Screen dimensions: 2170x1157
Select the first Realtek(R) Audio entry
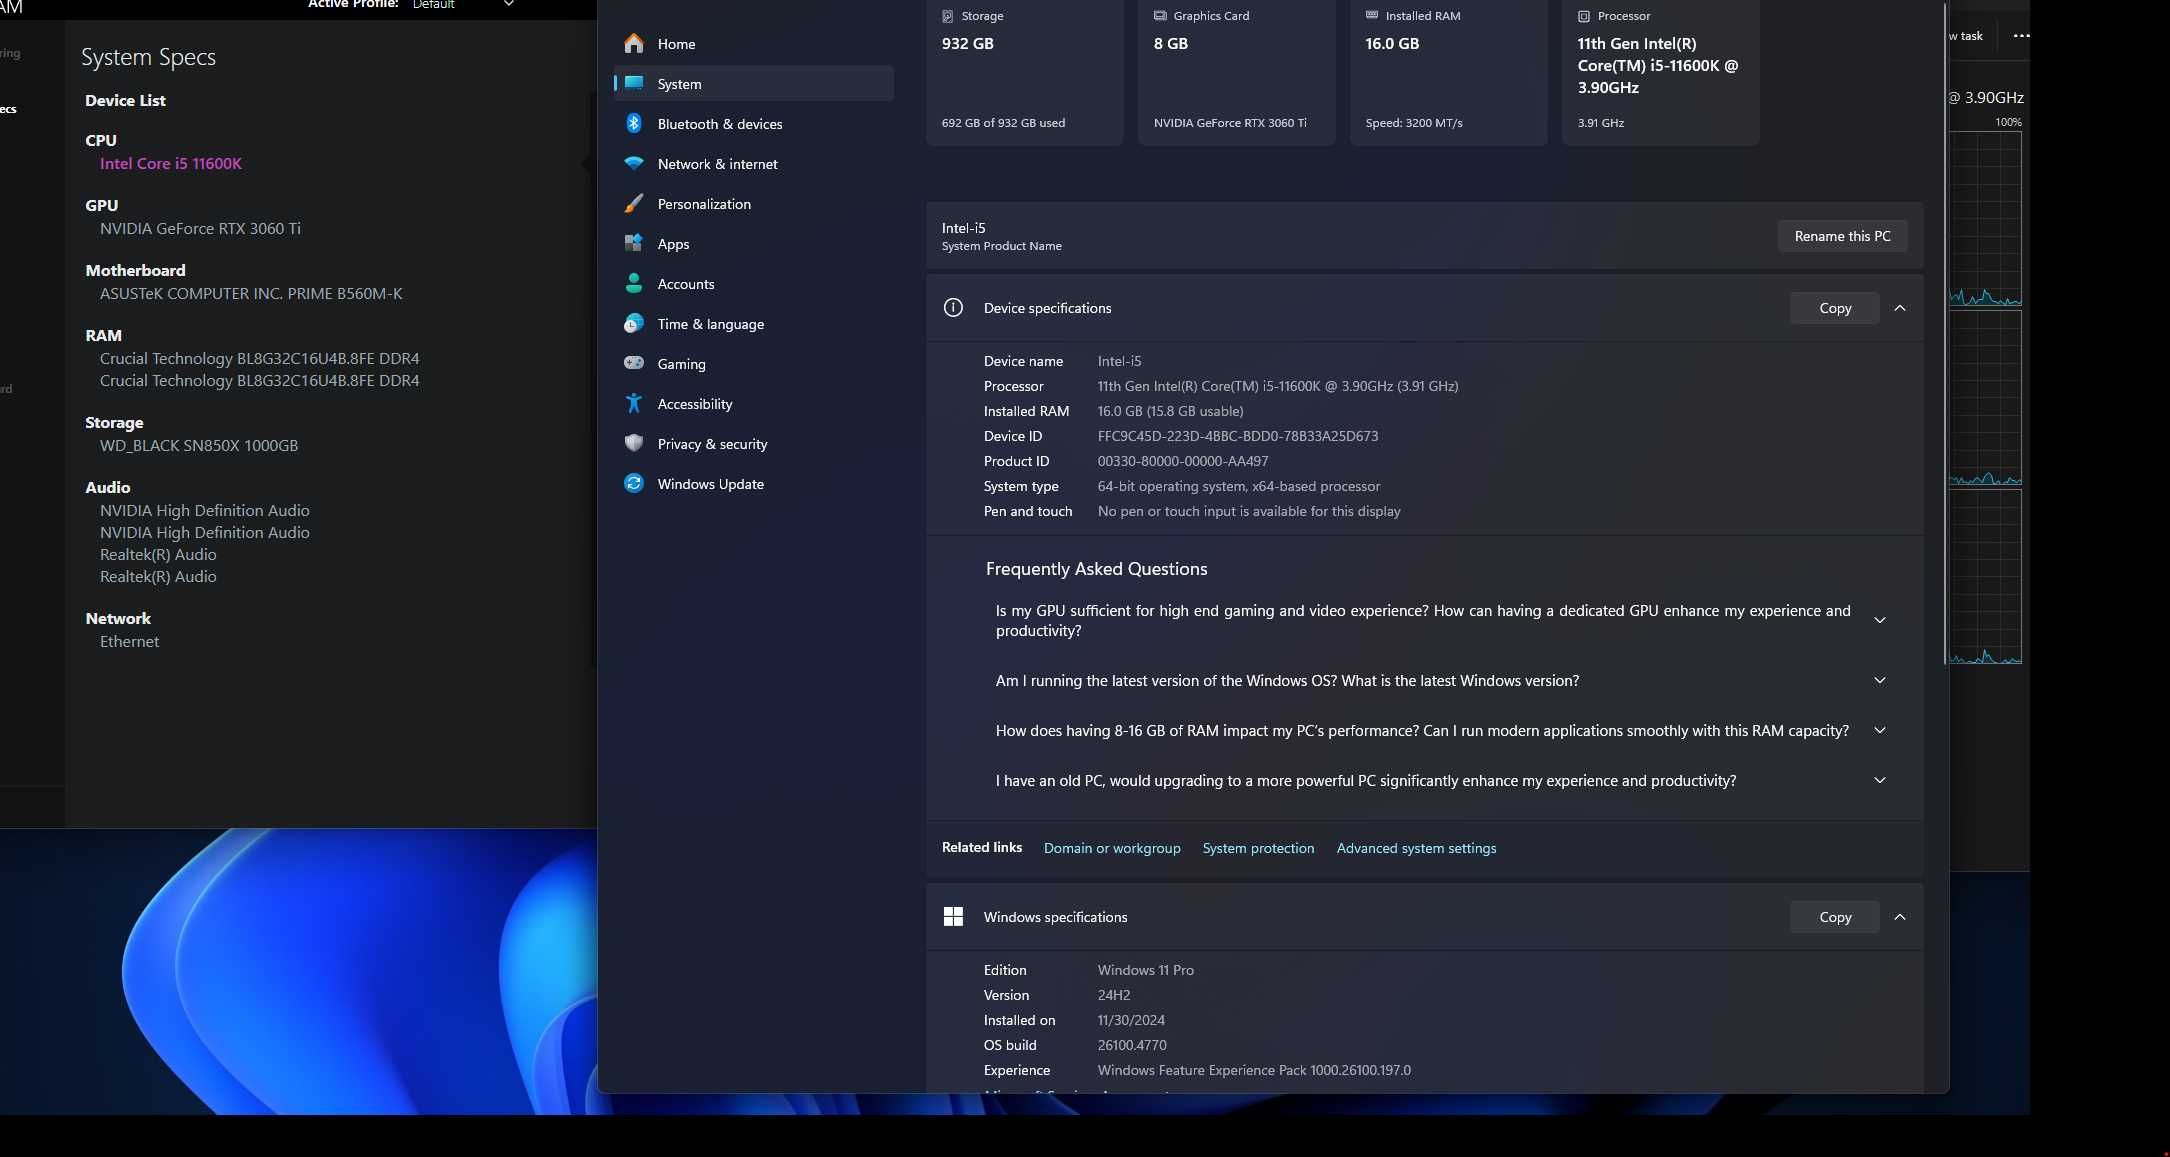(158, 554)
